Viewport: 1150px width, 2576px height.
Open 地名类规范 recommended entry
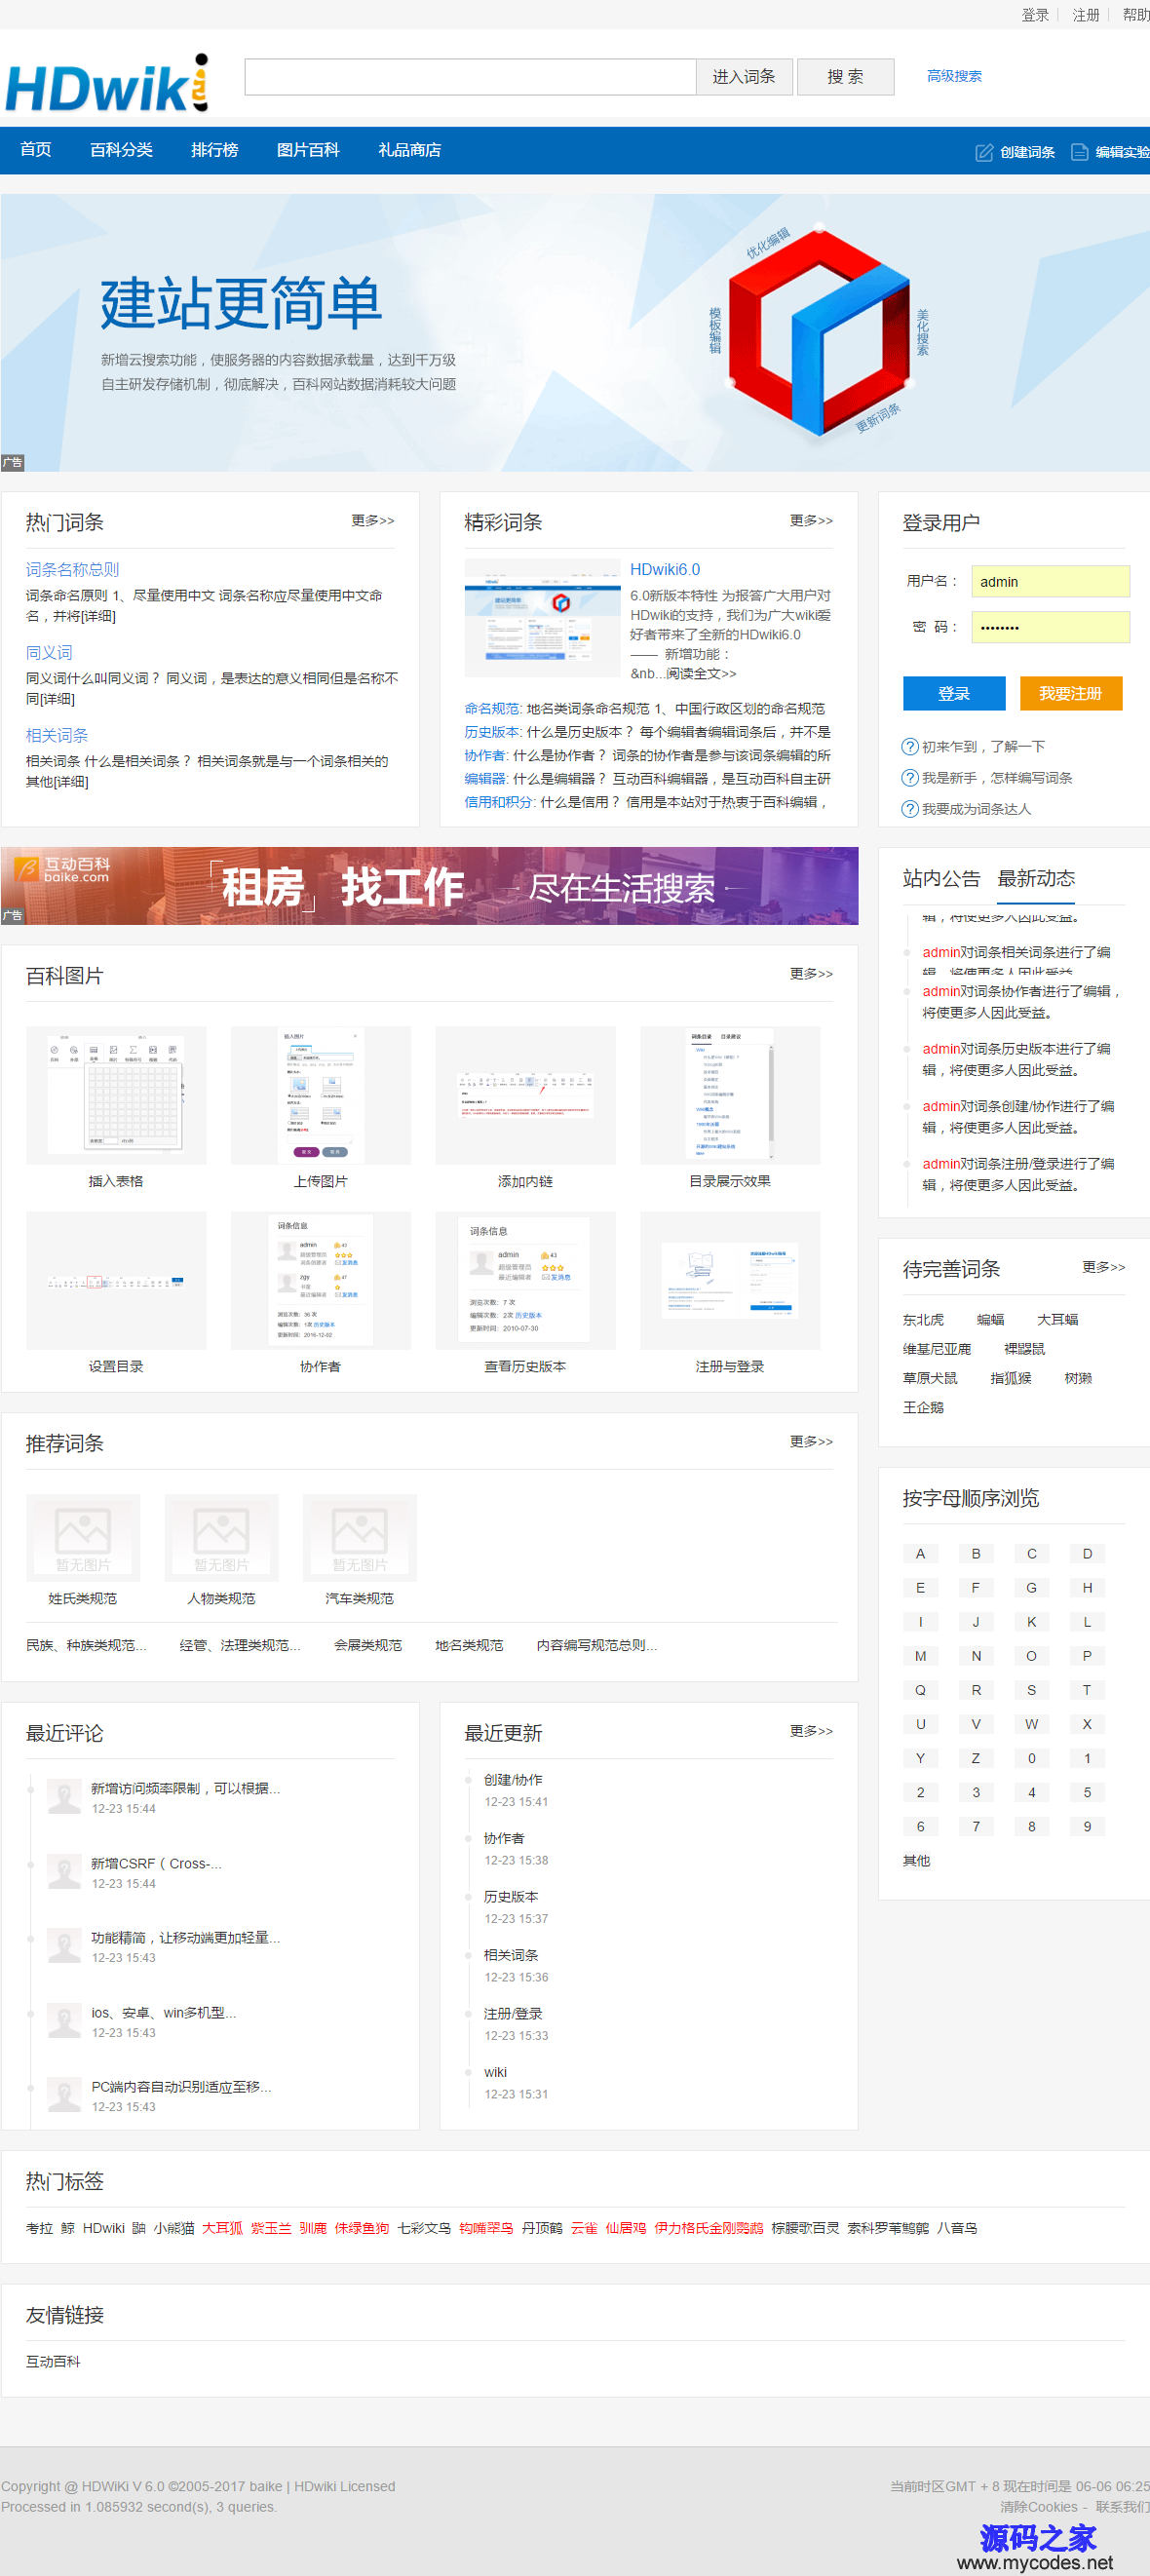469,1645
